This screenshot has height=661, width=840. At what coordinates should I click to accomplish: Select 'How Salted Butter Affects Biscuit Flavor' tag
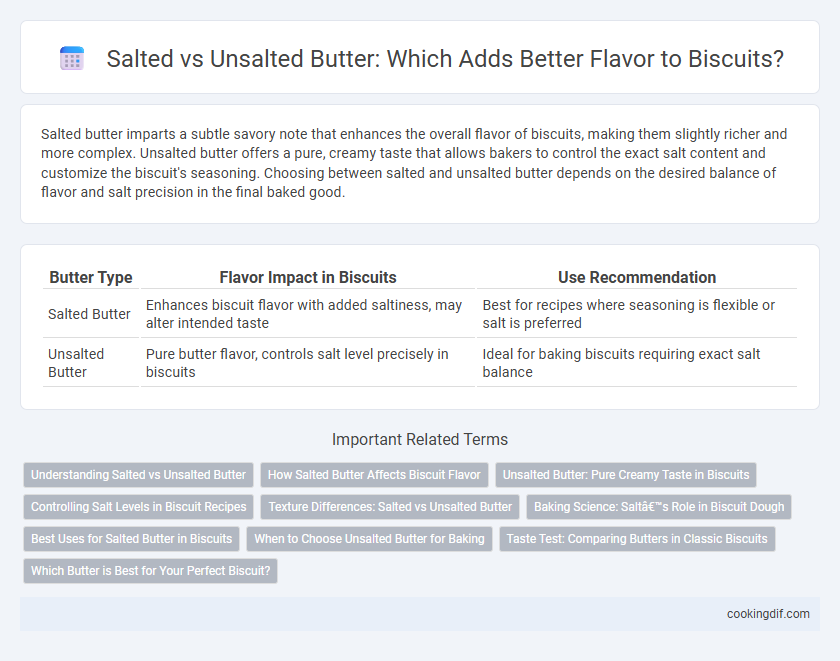[374, 475]
